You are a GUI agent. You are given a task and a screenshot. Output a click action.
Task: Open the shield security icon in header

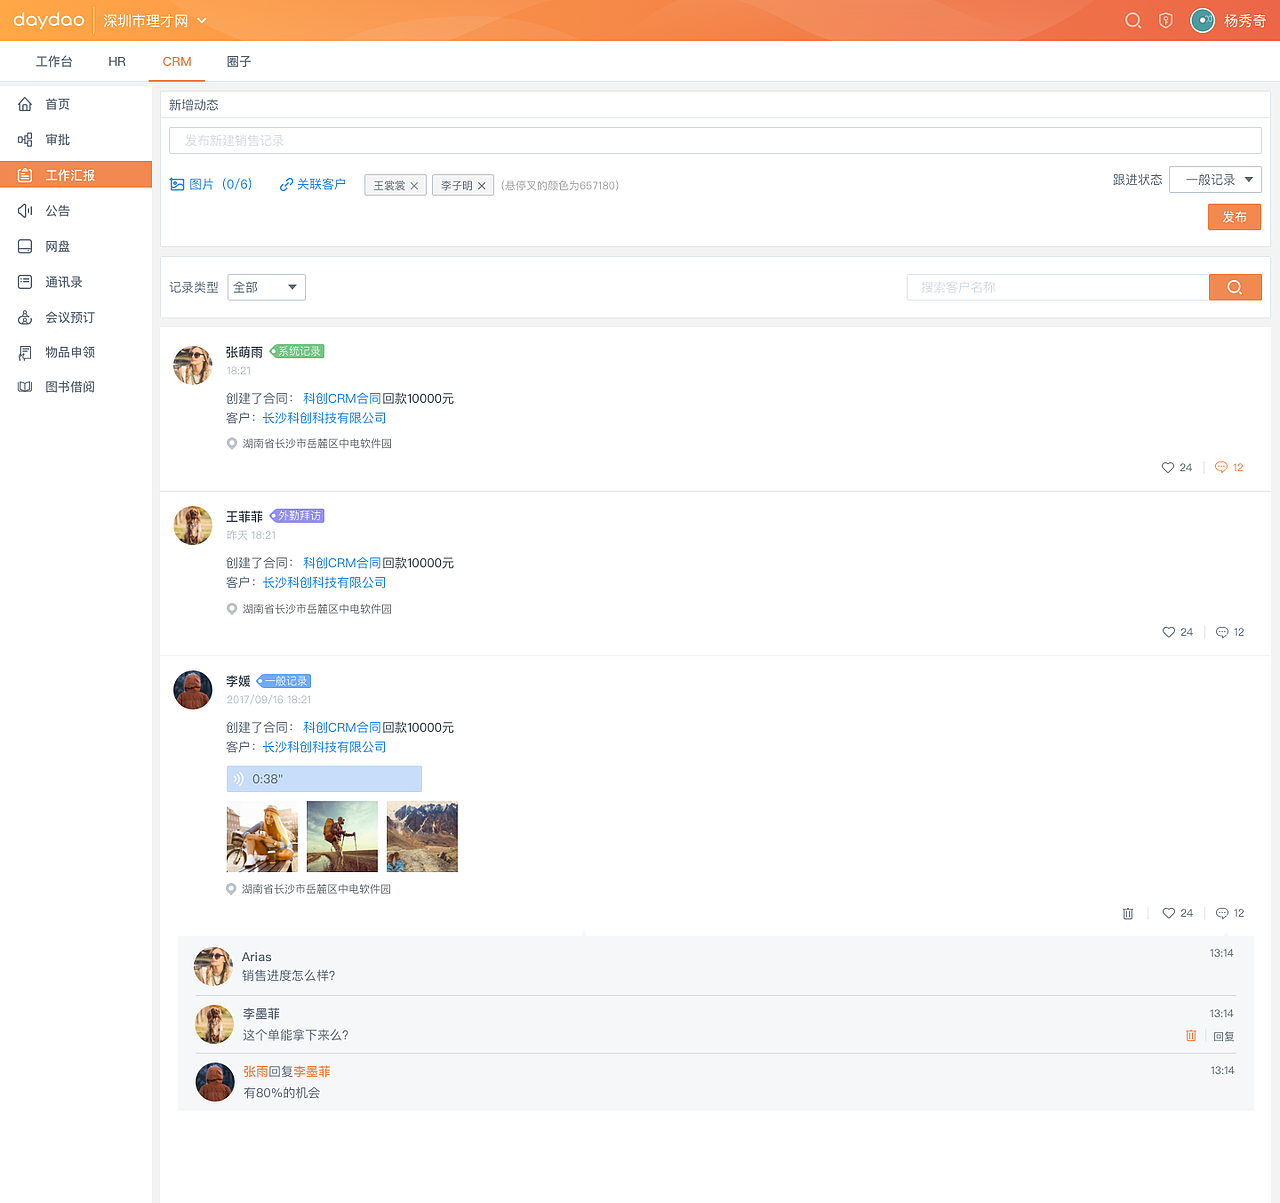coord(1165,20)
